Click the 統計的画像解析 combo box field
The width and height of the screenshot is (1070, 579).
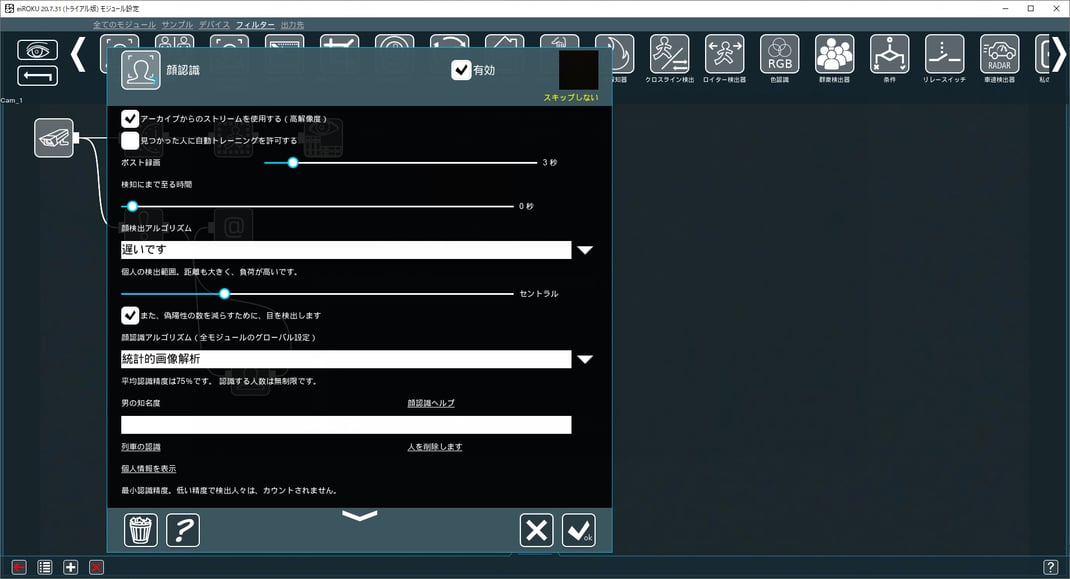coord(346,359)
